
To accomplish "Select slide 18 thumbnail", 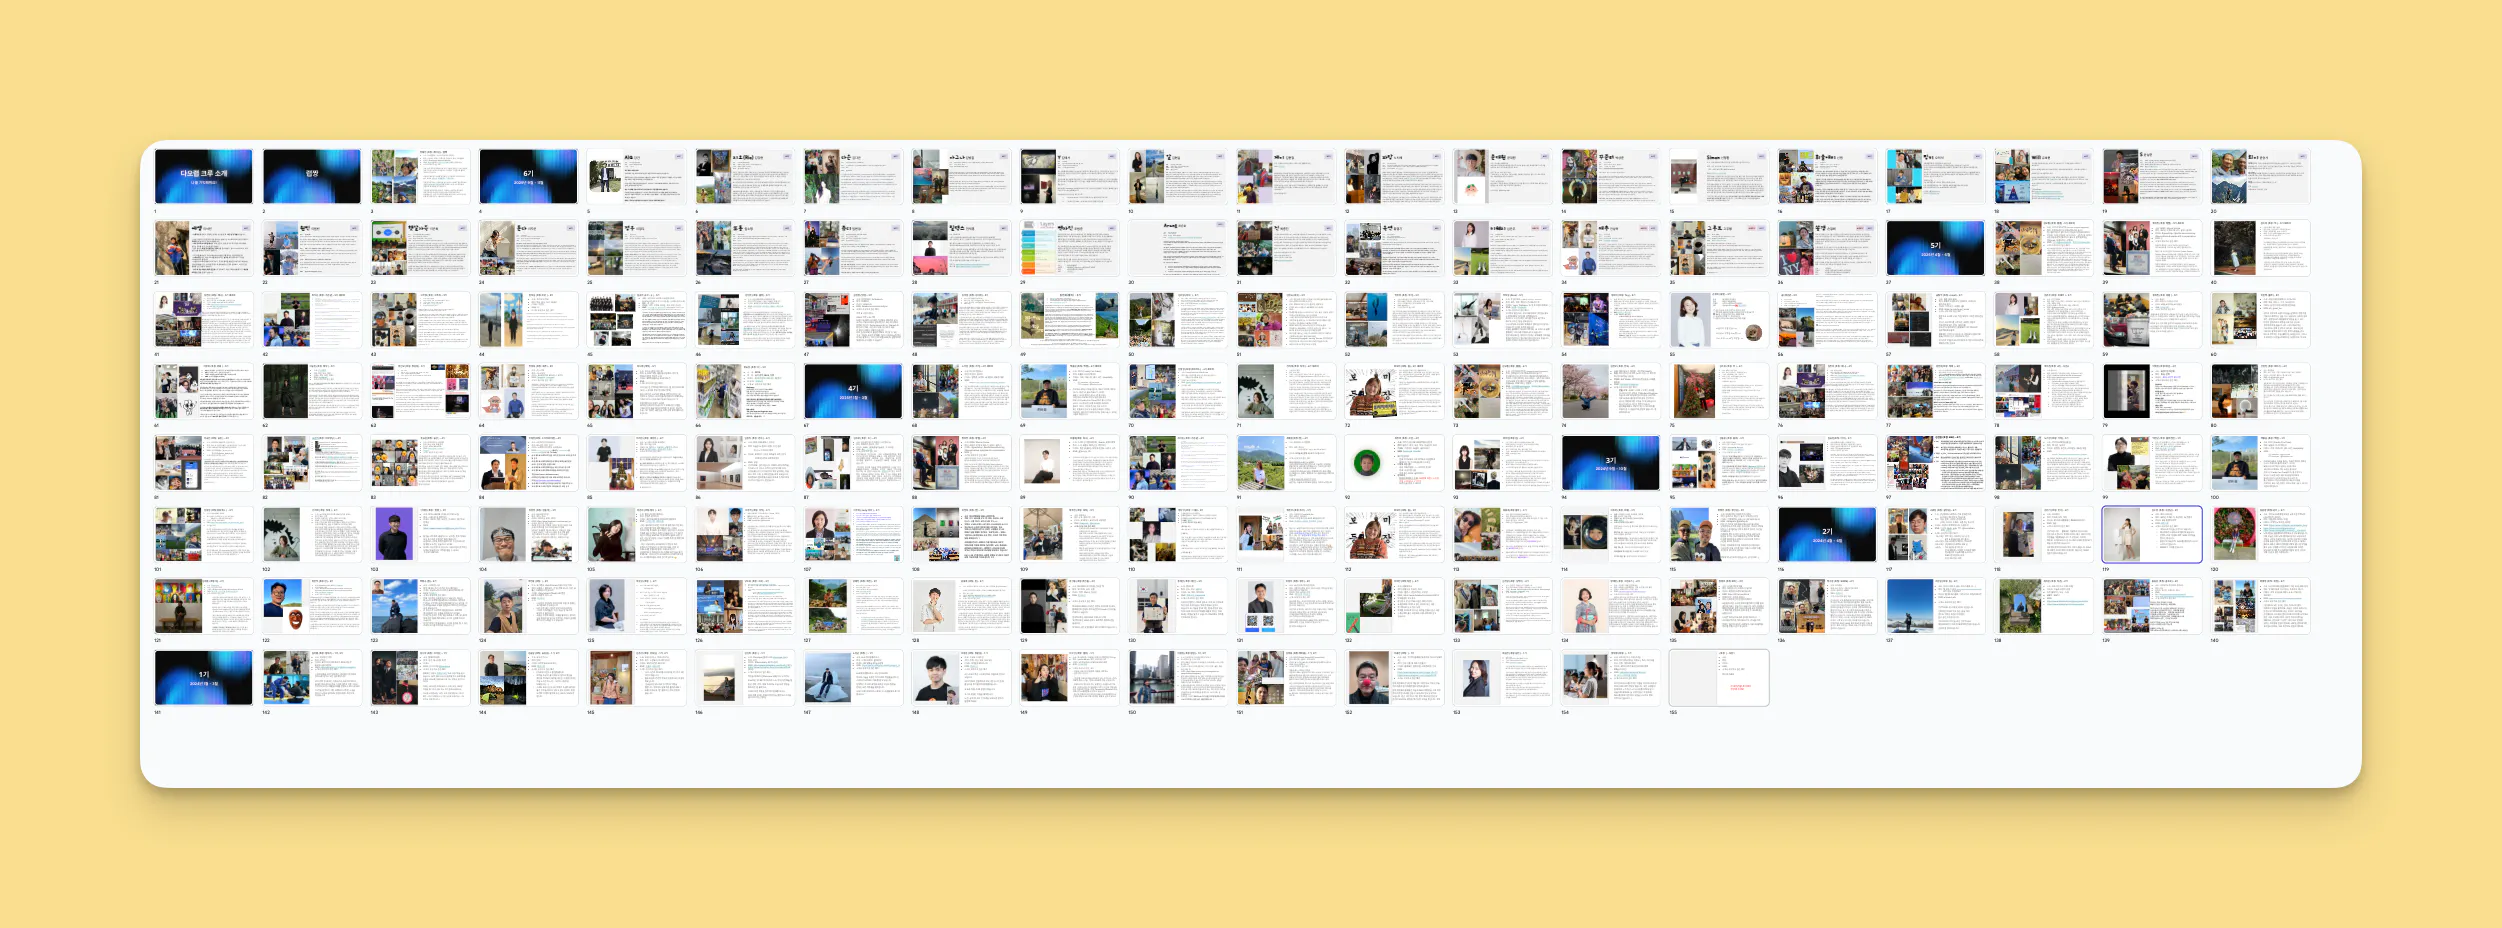I will click(2043, 177).
